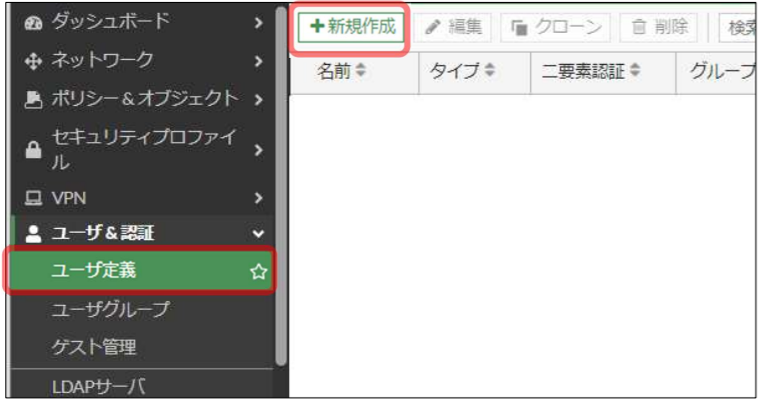Screen dimensions: 758x400
Task: Click the clone icon beside クローン
Action: [519, 28]
